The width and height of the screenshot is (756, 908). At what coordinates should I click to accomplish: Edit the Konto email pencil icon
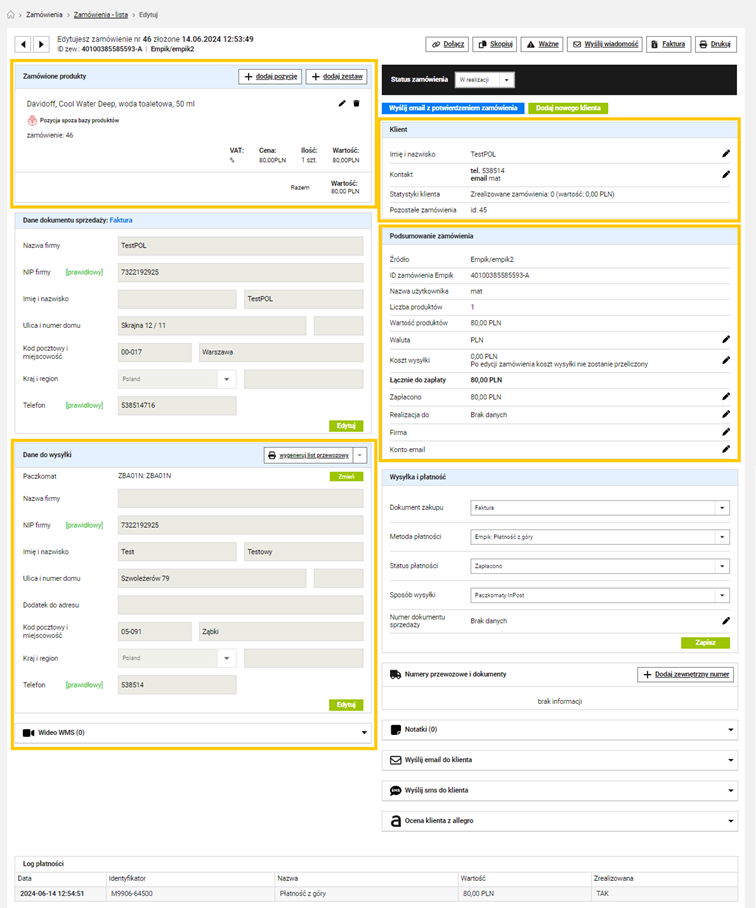click(x=726, y=449)
